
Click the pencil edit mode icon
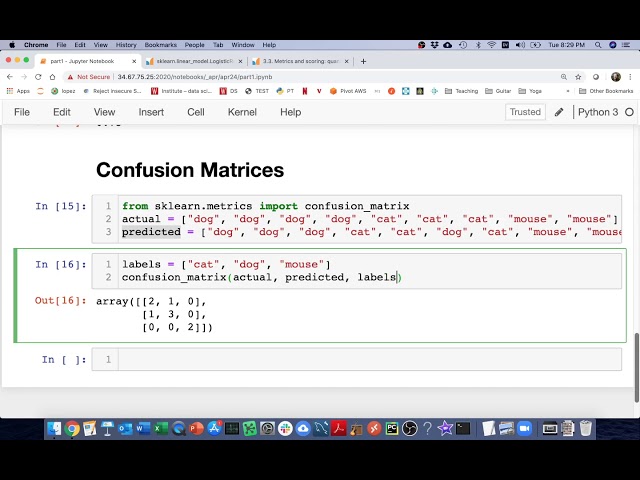(x=559, y=112)
